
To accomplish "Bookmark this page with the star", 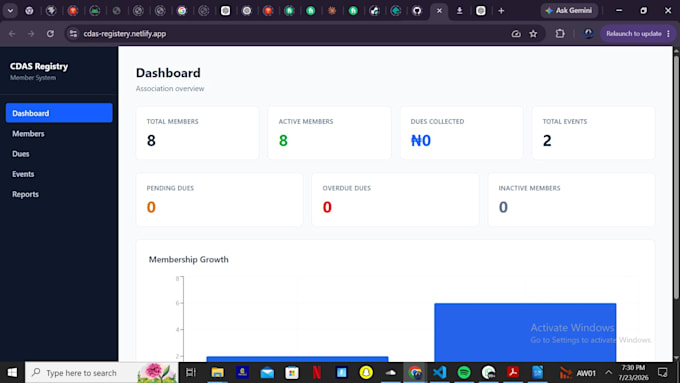I will [533, 33].
